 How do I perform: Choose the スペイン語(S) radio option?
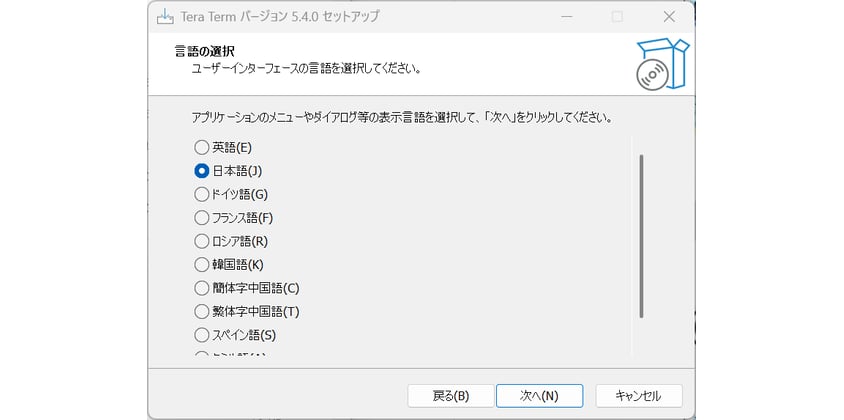[x=202, y=334]
